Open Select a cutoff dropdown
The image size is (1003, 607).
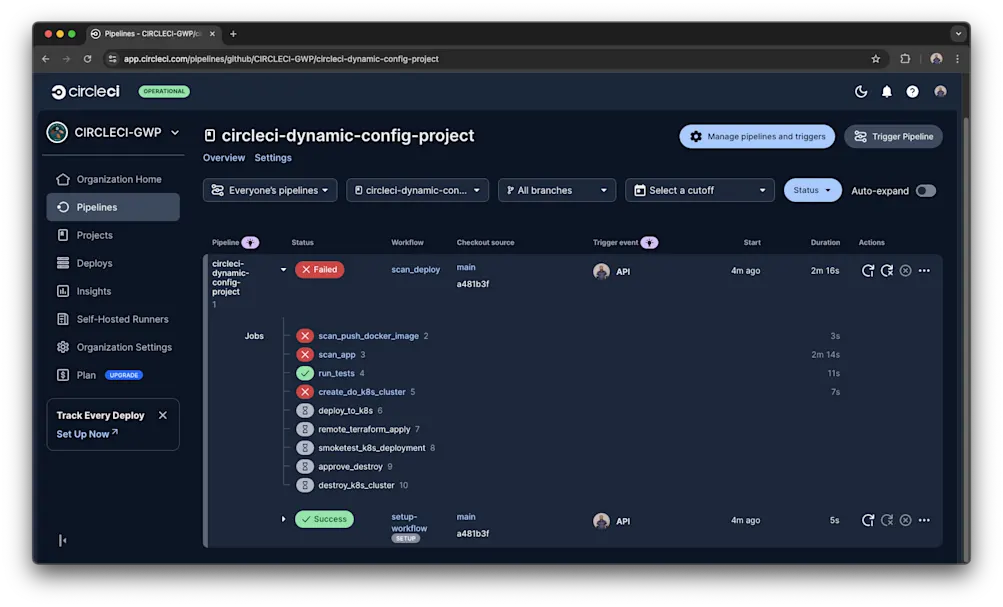[699, 190]
